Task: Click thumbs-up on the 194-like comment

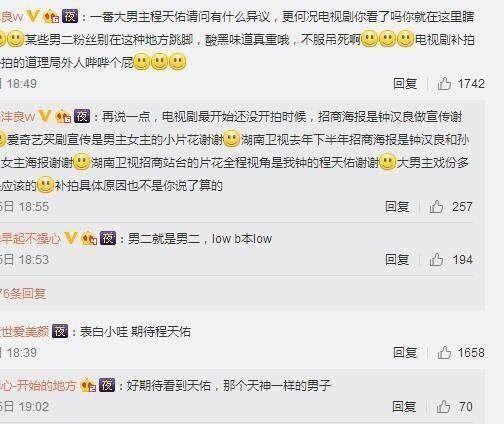Action: click(436, 259)
